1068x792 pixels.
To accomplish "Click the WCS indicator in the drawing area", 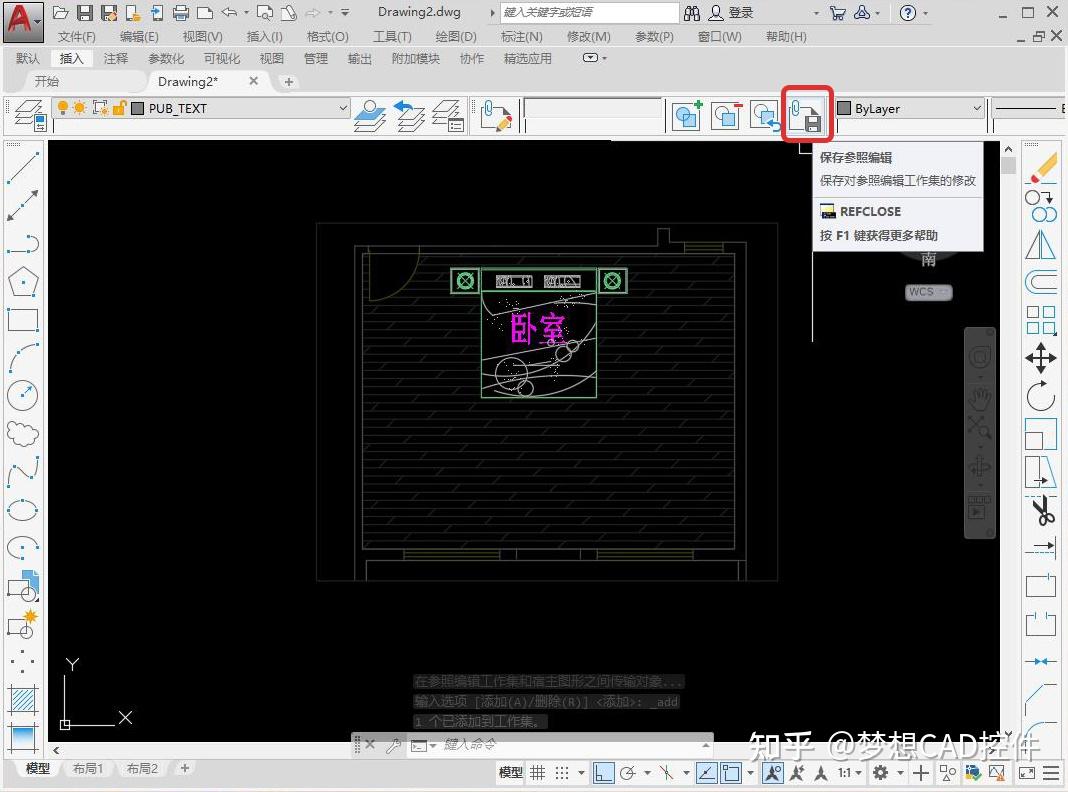I will (x=927, y=292).
